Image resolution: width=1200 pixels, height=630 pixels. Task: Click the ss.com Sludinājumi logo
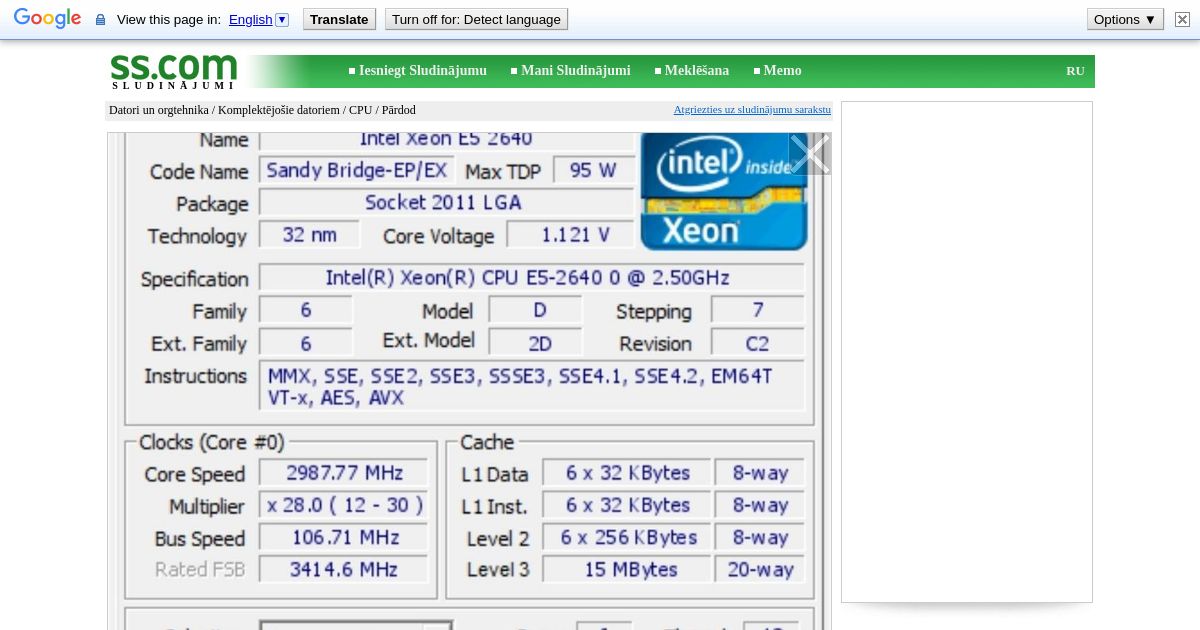tap(173, 71)
